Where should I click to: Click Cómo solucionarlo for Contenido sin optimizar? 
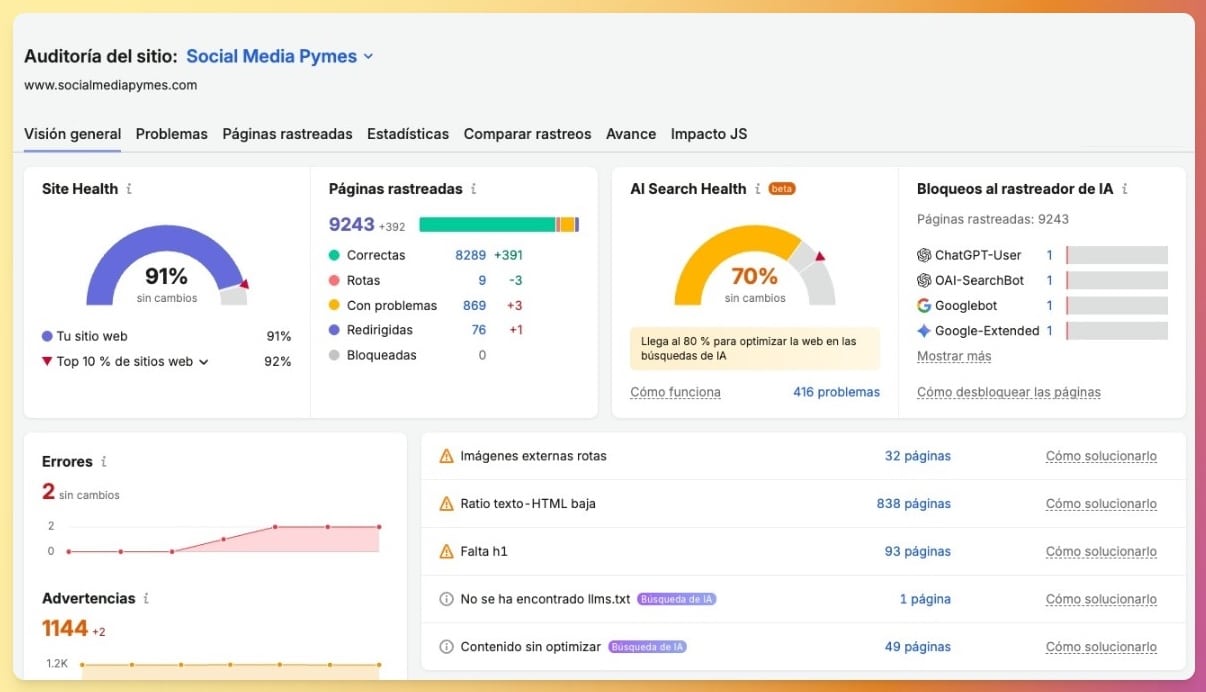(x=1101, y=647)
